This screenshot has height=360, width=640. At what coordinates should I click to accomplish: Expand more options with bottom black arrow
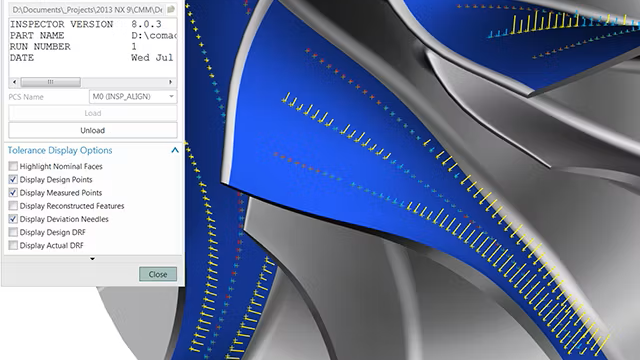point(93,259)
